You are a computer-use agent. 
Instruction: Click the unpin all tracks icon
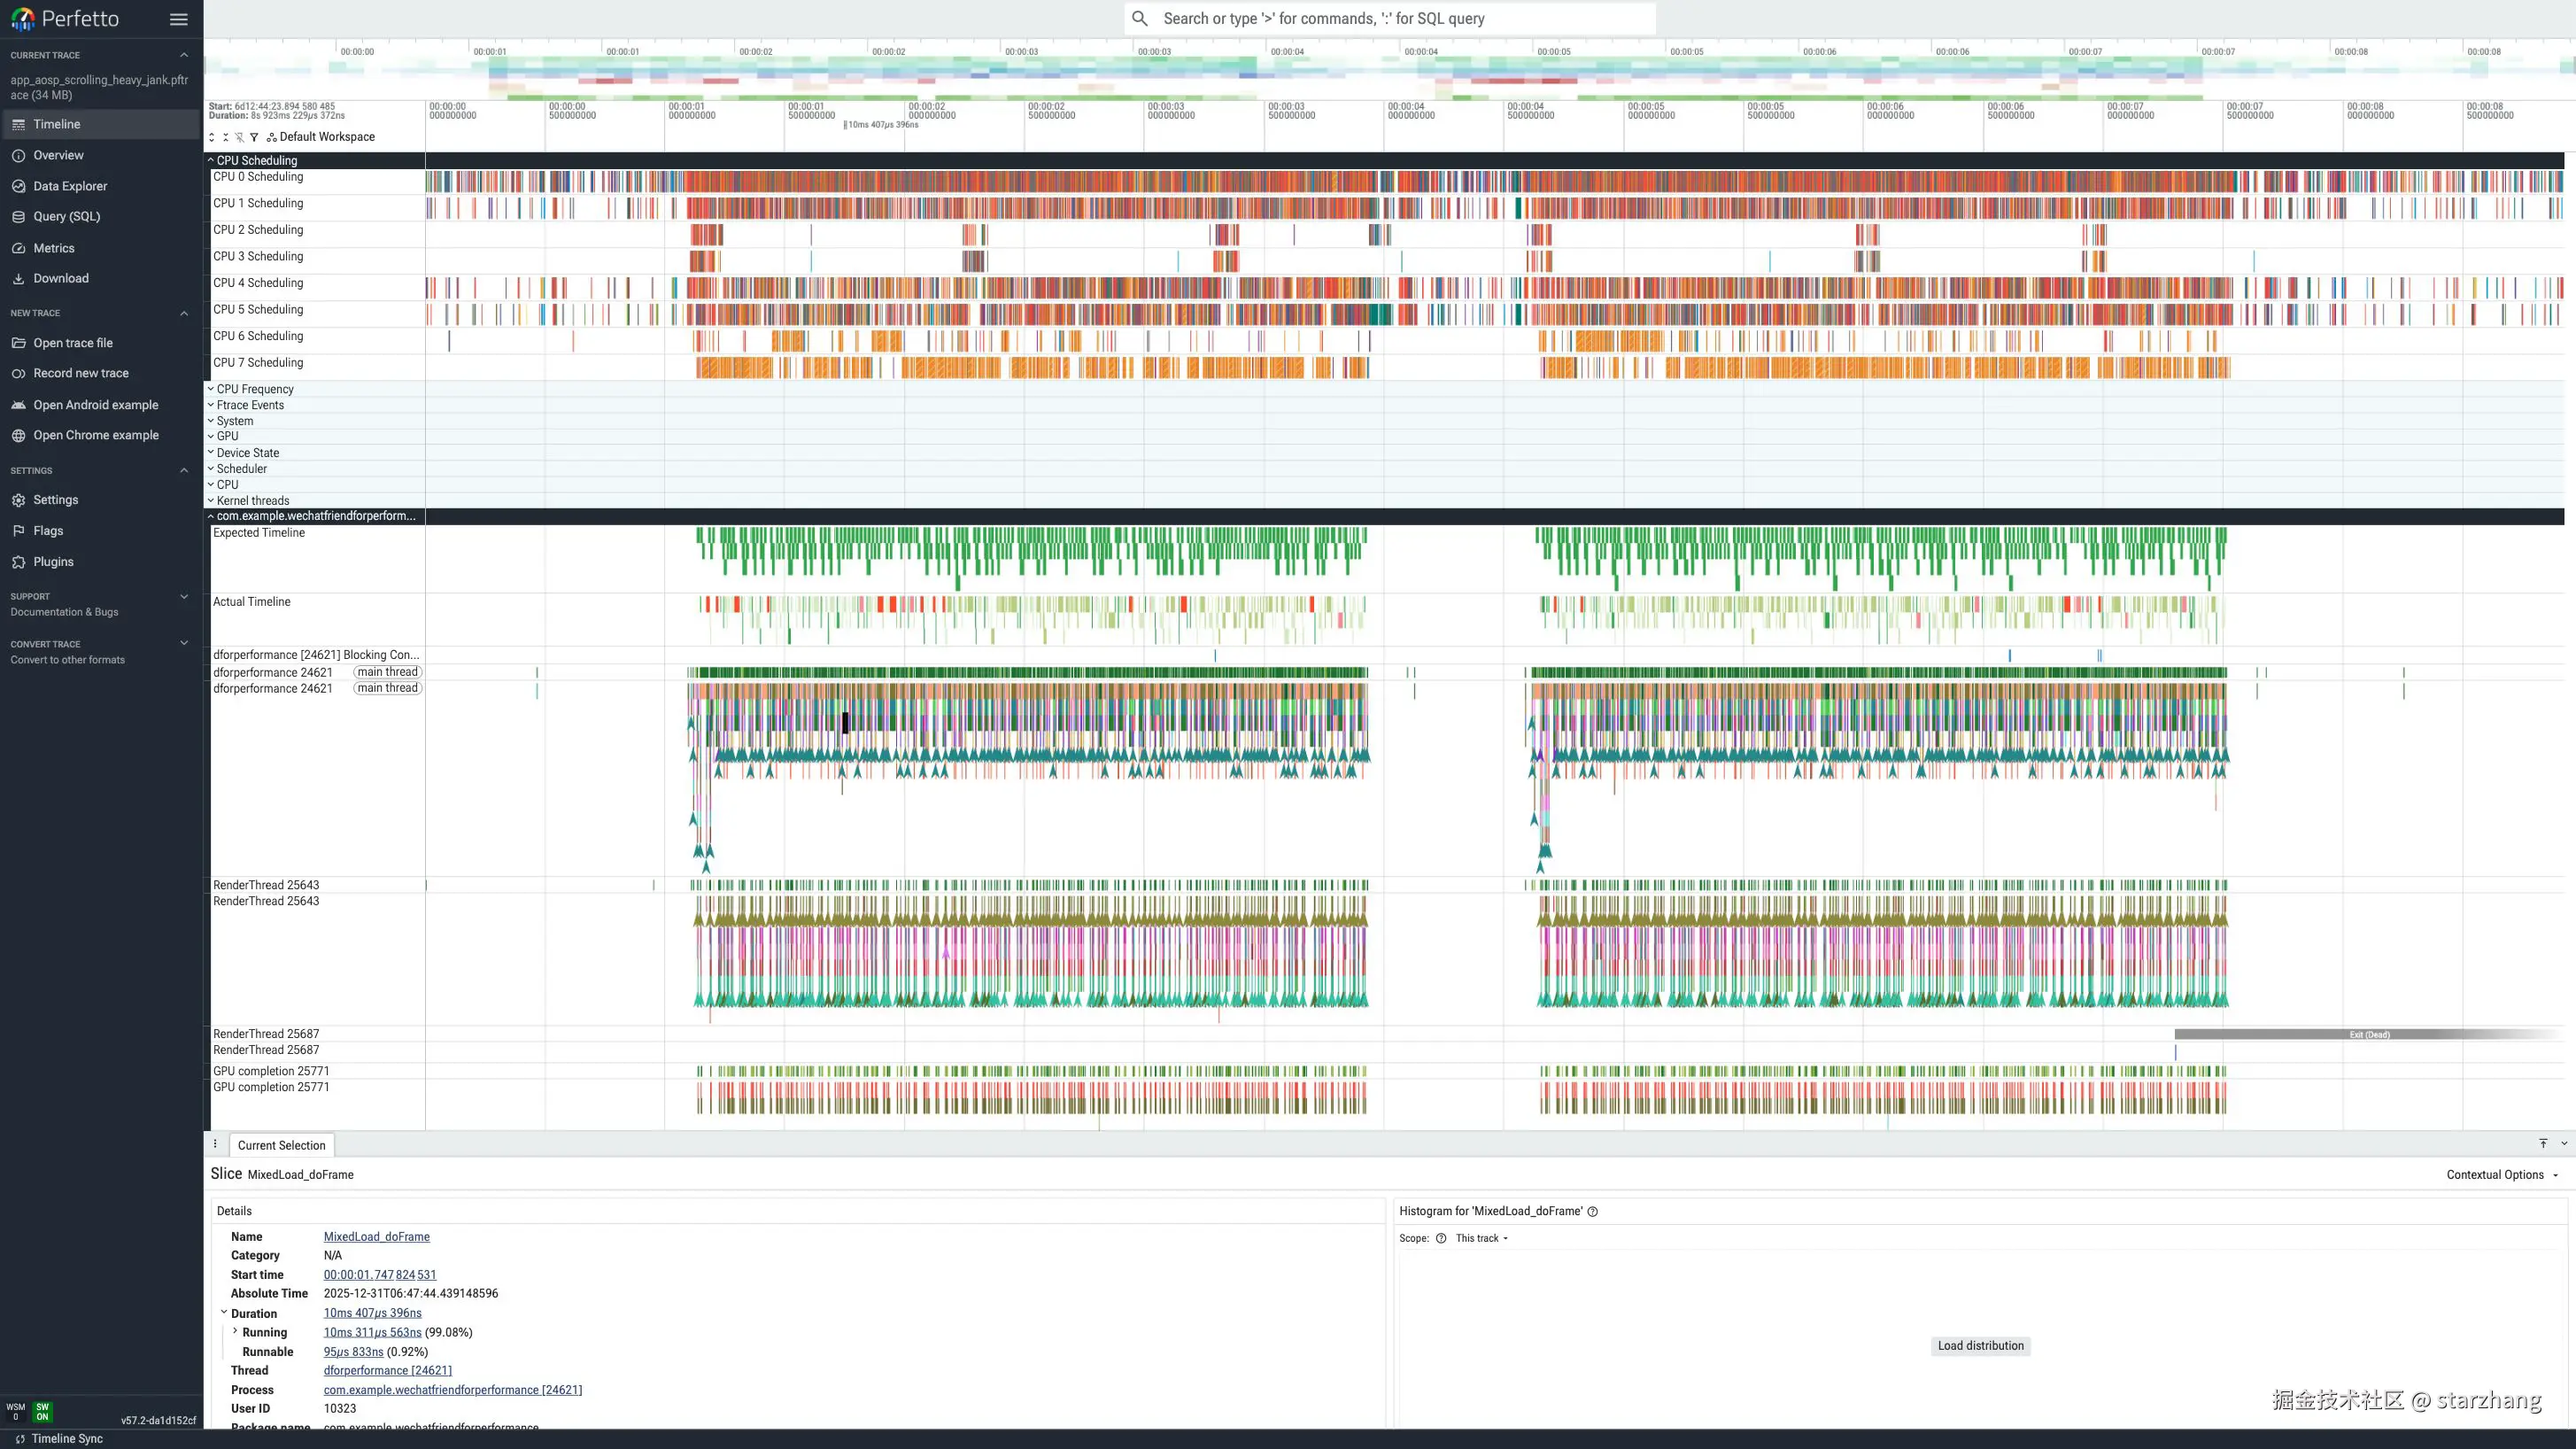point(239,137)
